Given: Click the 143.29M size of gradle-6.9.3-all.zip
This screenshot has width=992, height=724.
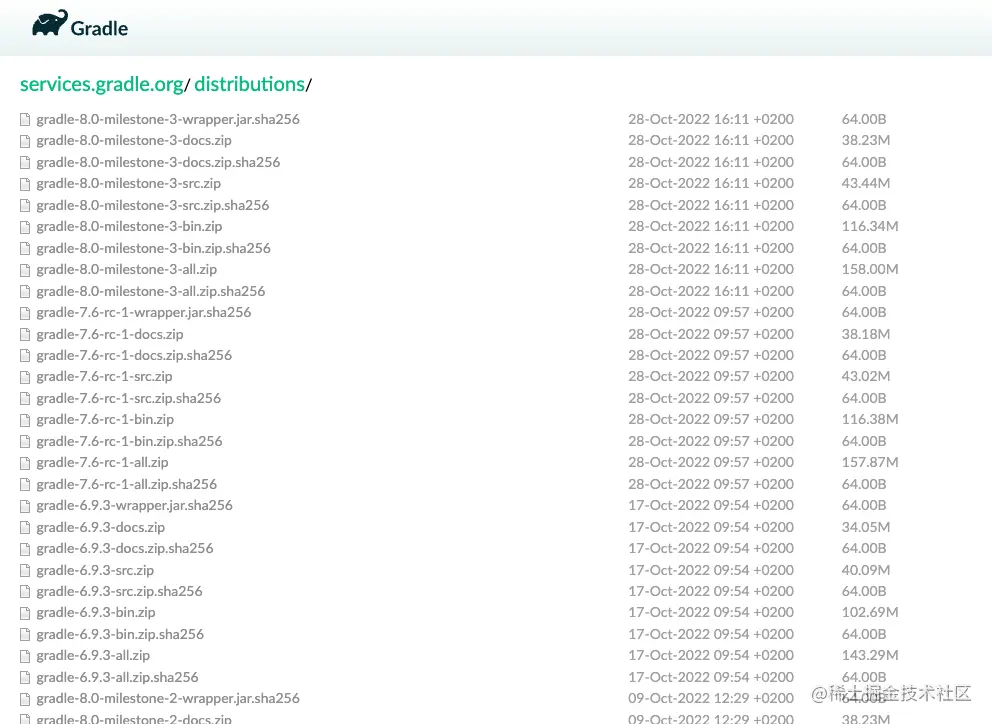Looking at the screenshot, I should click(870, 655).
